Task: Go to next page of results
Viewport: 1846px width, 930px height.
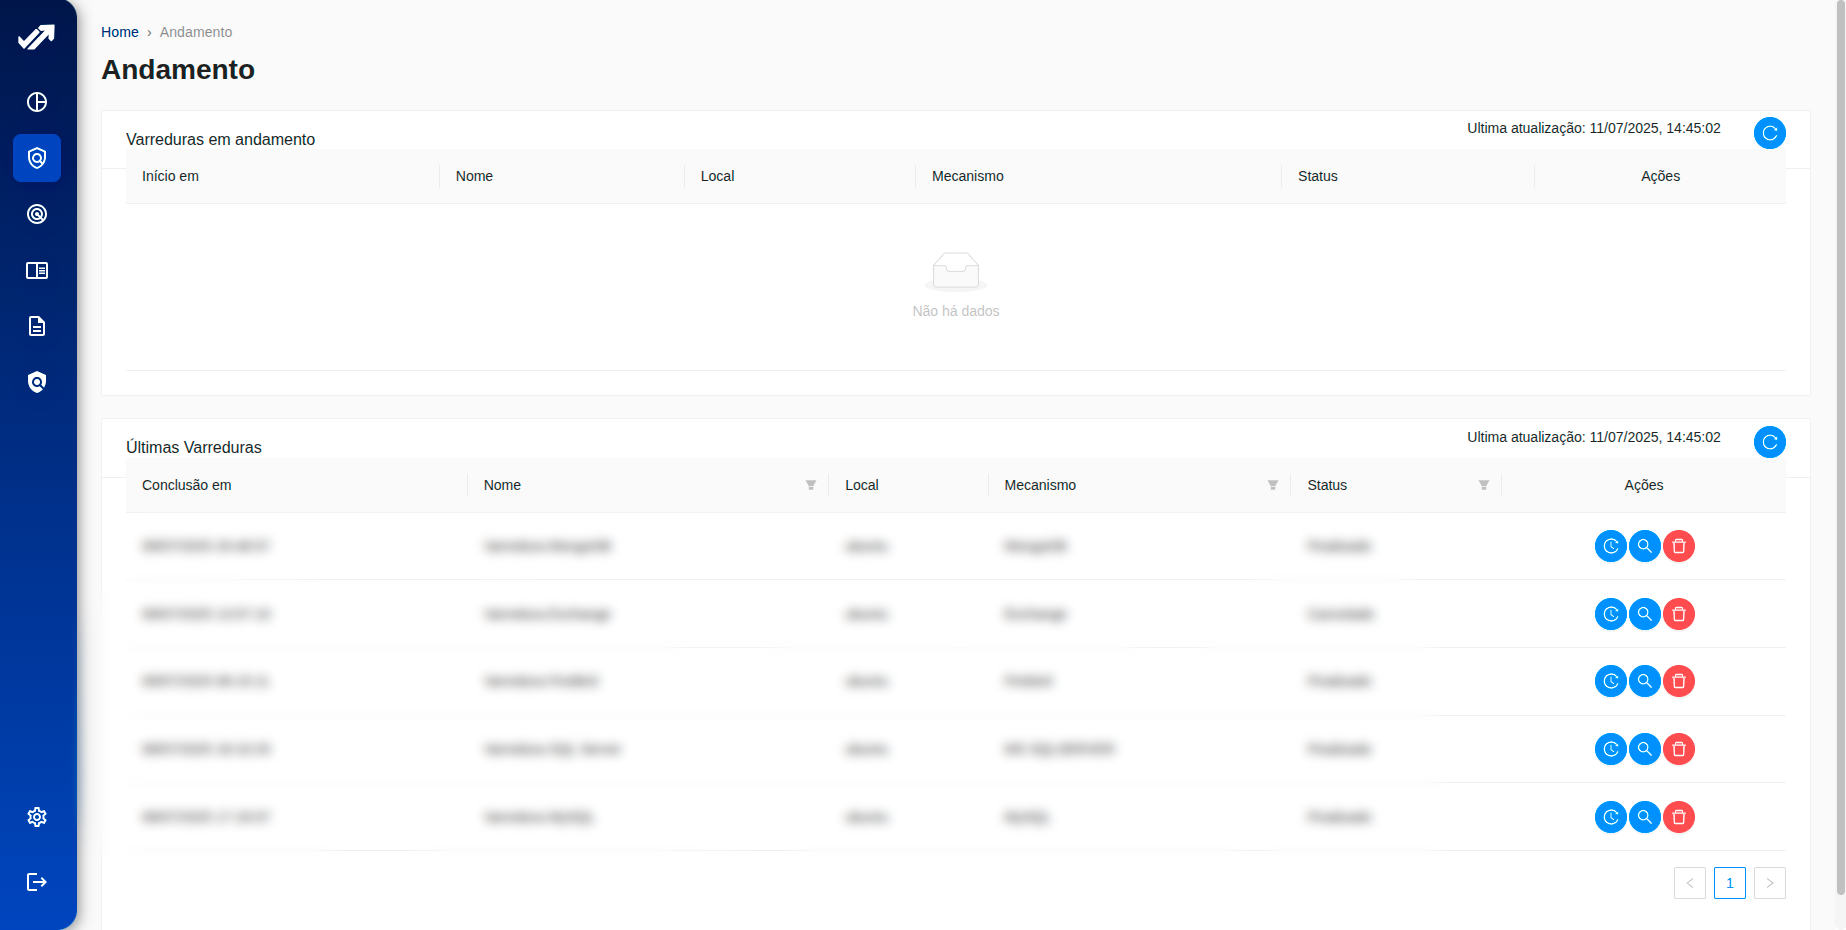Action: [x=1769, y=883]
